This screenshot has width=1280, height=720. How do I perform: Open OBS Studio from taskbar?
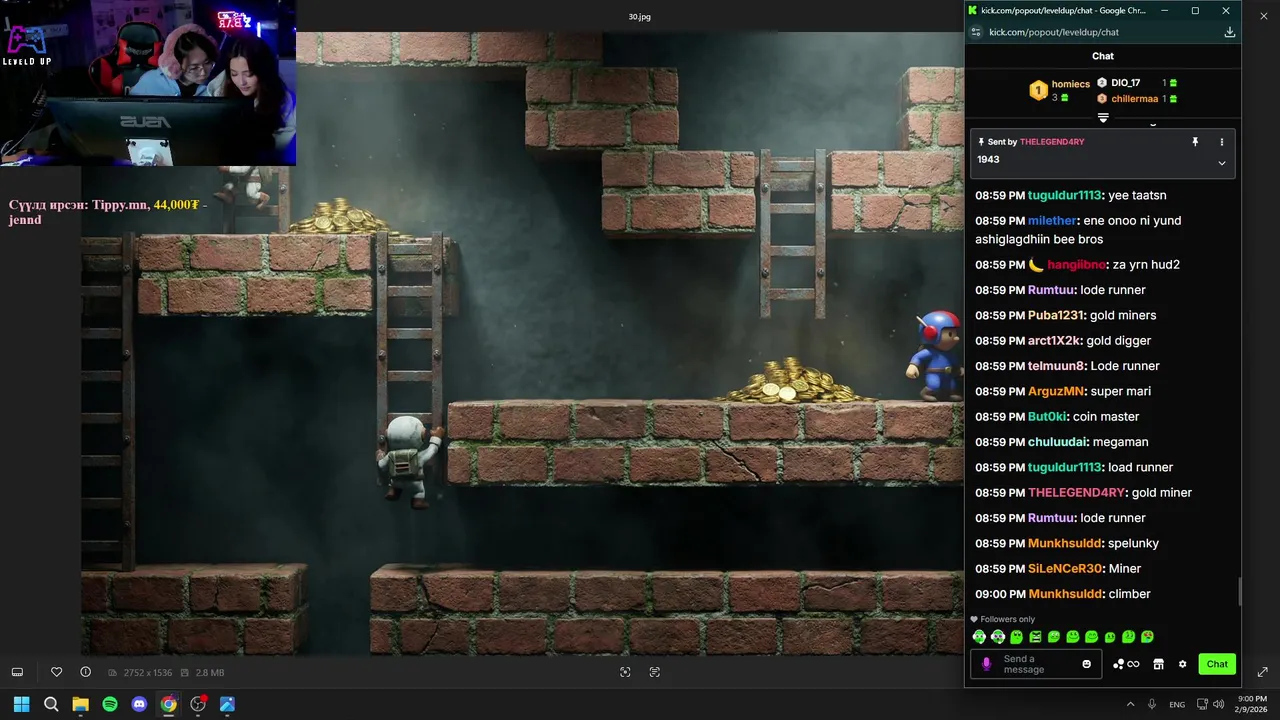(x=198, y=704)
